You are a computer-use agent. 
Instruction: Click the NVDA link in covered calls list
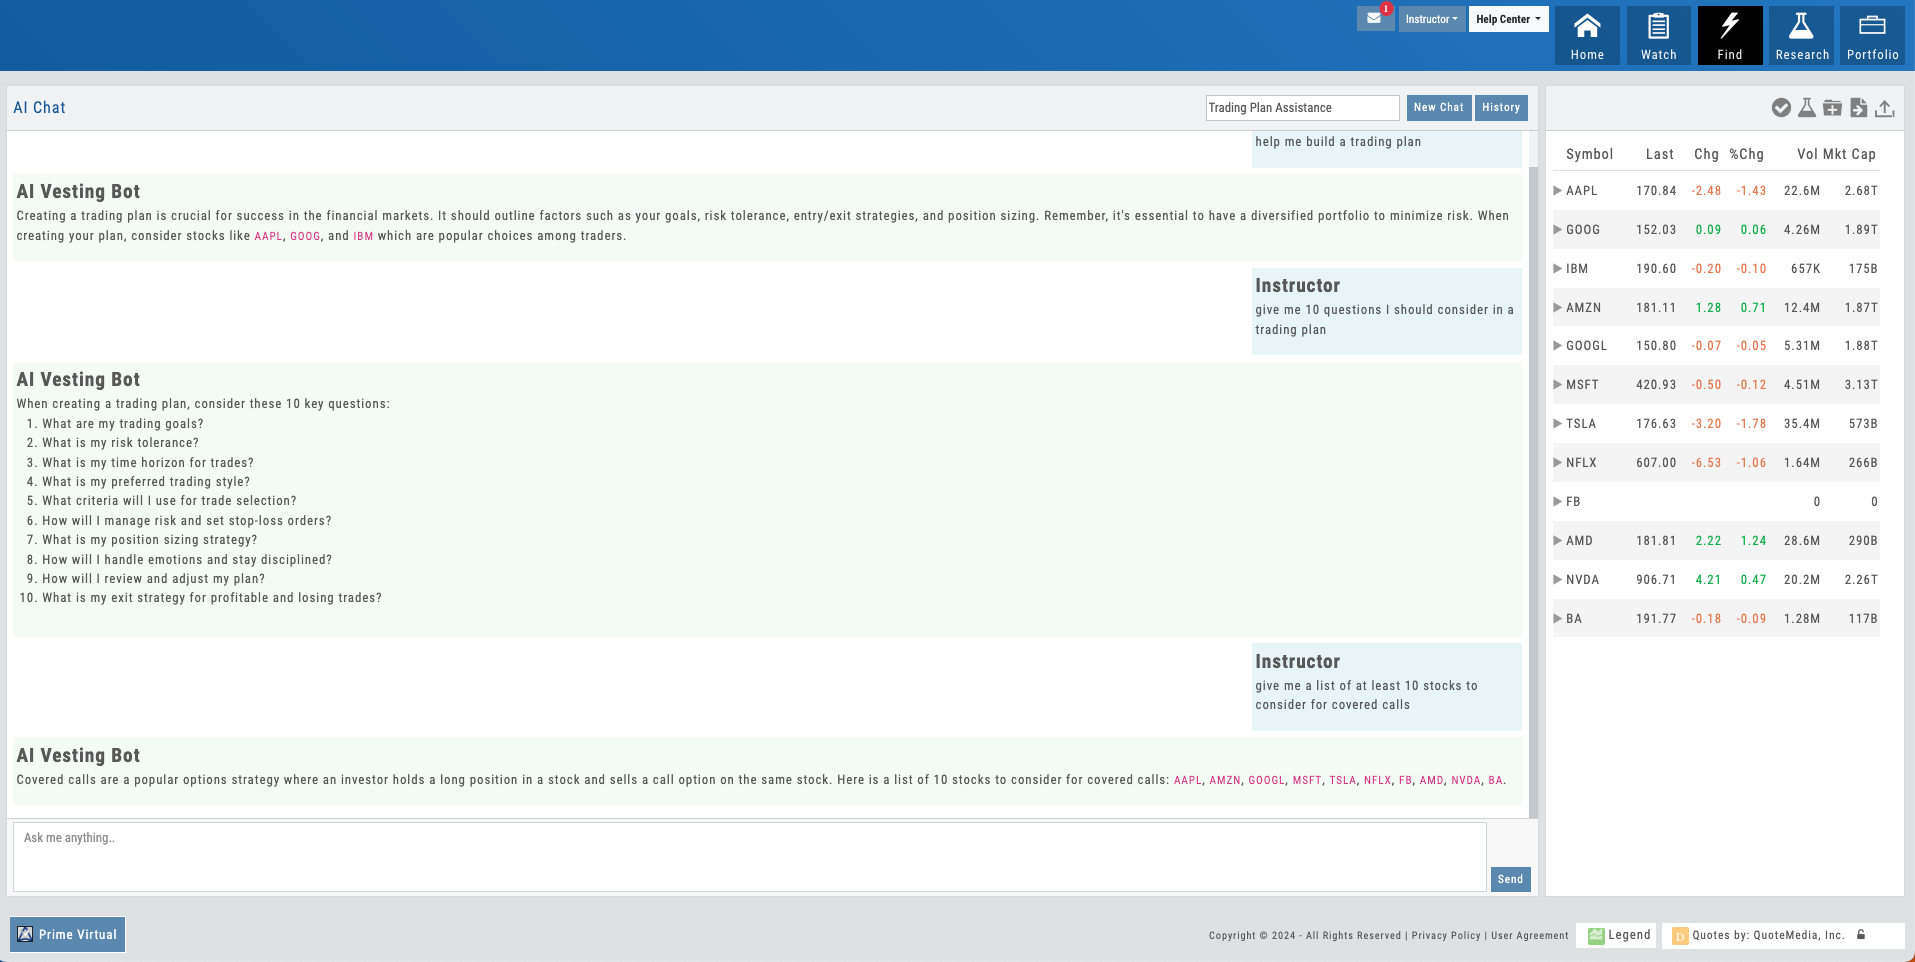(x=1466, y=781)
